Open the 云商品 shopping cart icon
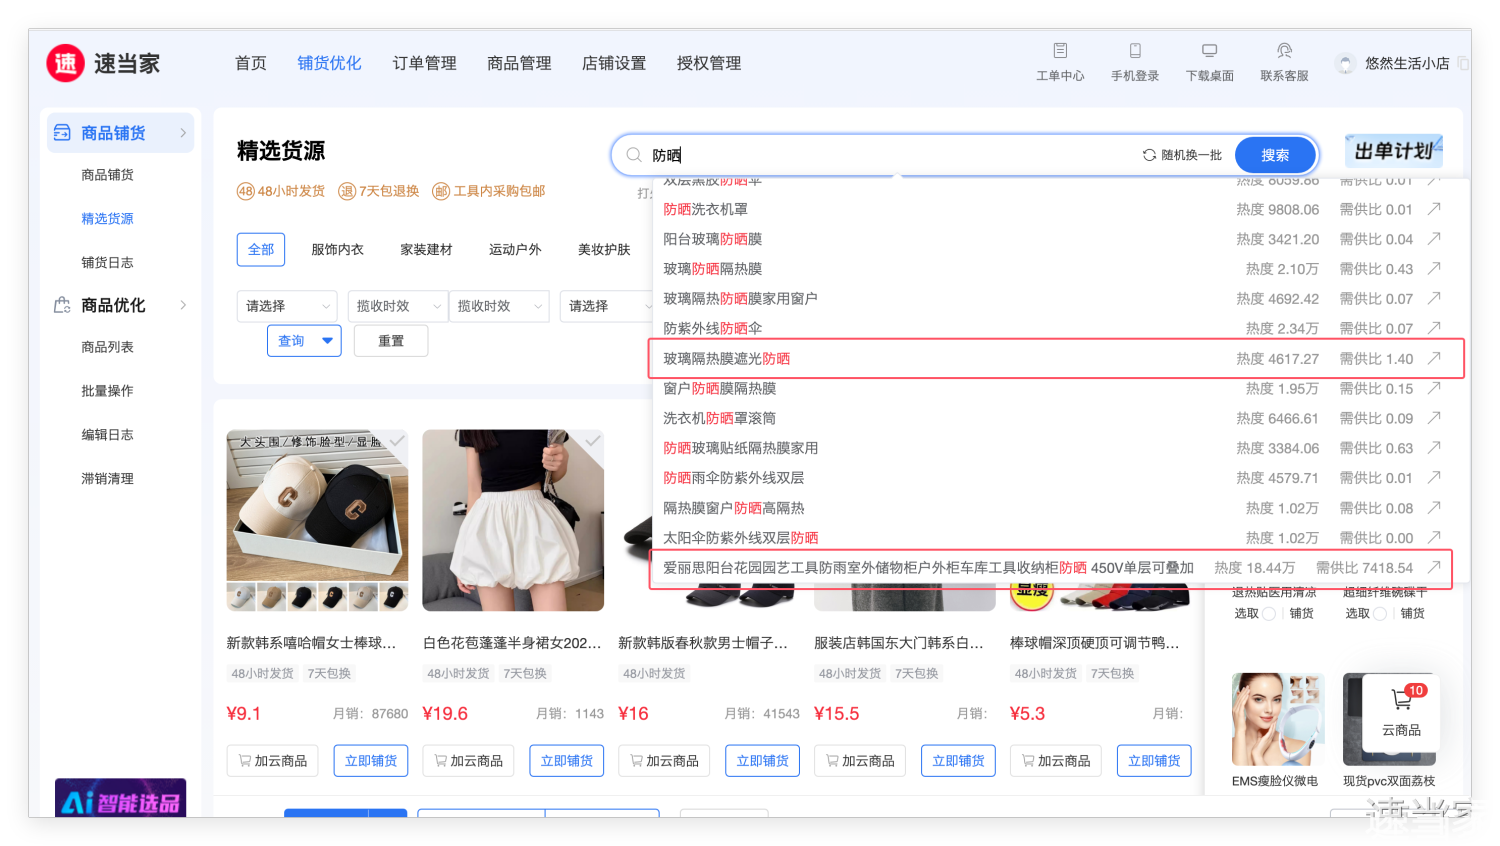 click(1401, 700)
